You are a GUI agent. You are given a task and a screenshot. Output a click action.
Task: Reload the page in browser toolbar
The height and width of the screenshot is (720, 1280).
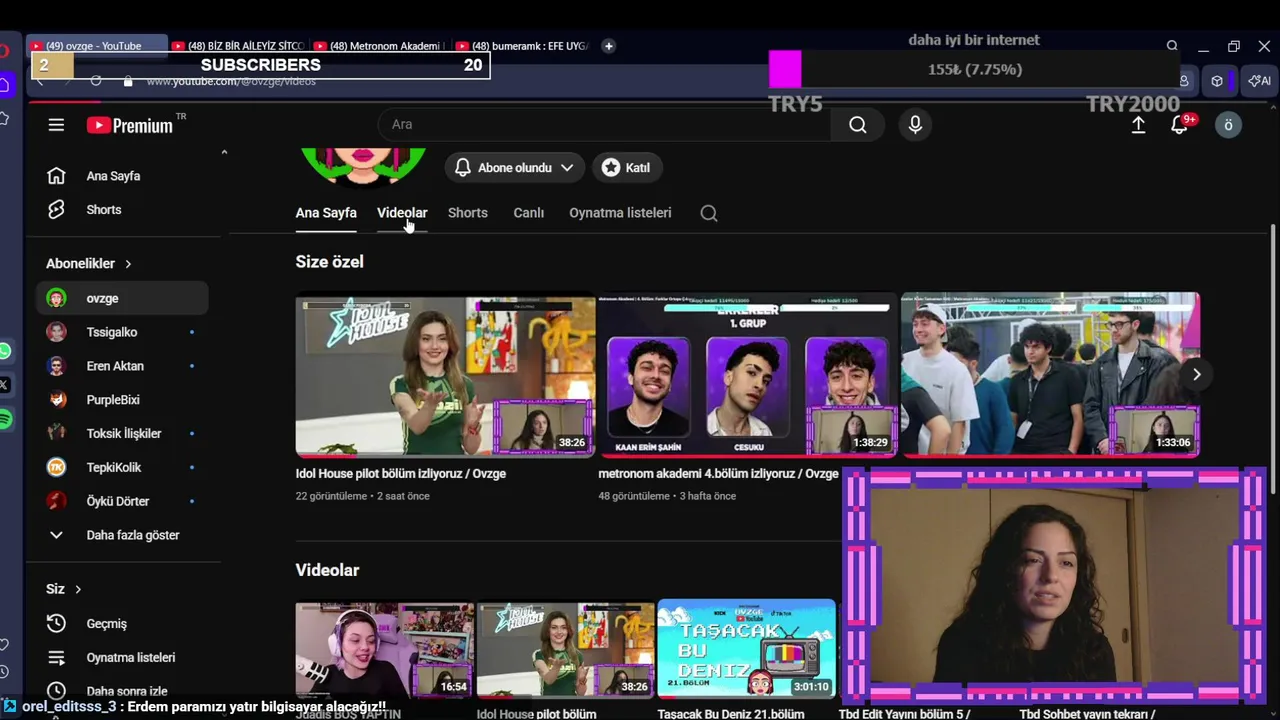pos(96,81)
